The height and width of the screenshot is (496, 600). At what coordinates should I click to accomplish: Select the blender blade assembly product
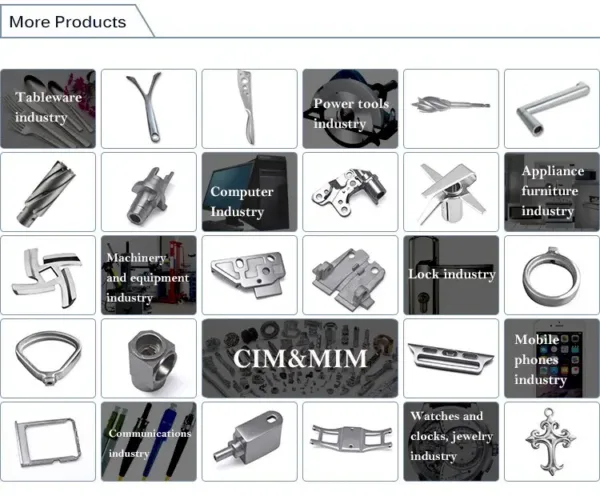451,192
